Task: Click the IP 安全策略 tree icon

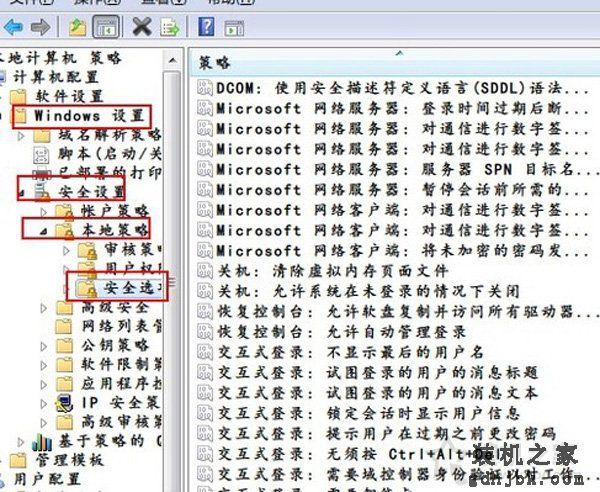Action: coord(64,403)
